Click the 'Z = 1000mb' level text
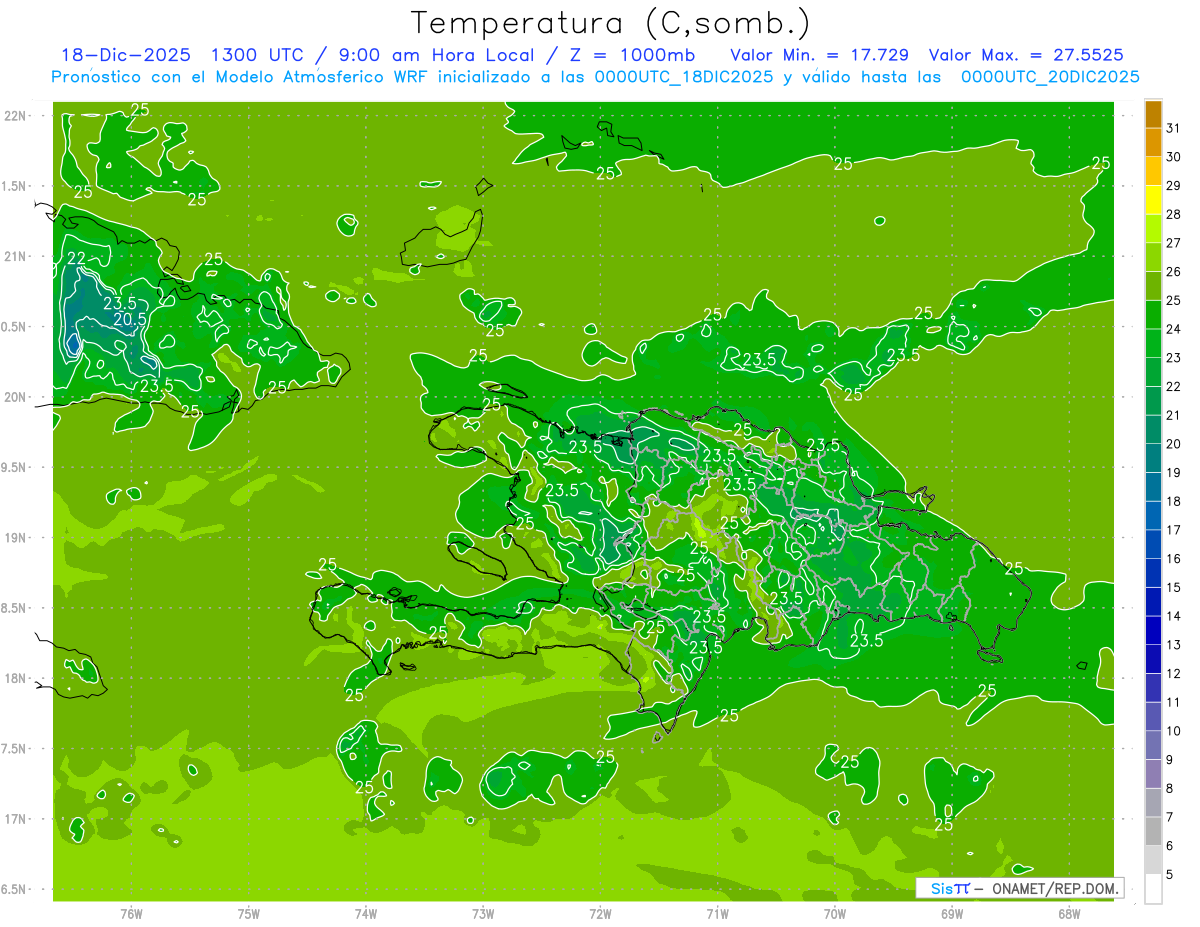The height and width of the screenshot is (927, 1200). pos(632,55)
